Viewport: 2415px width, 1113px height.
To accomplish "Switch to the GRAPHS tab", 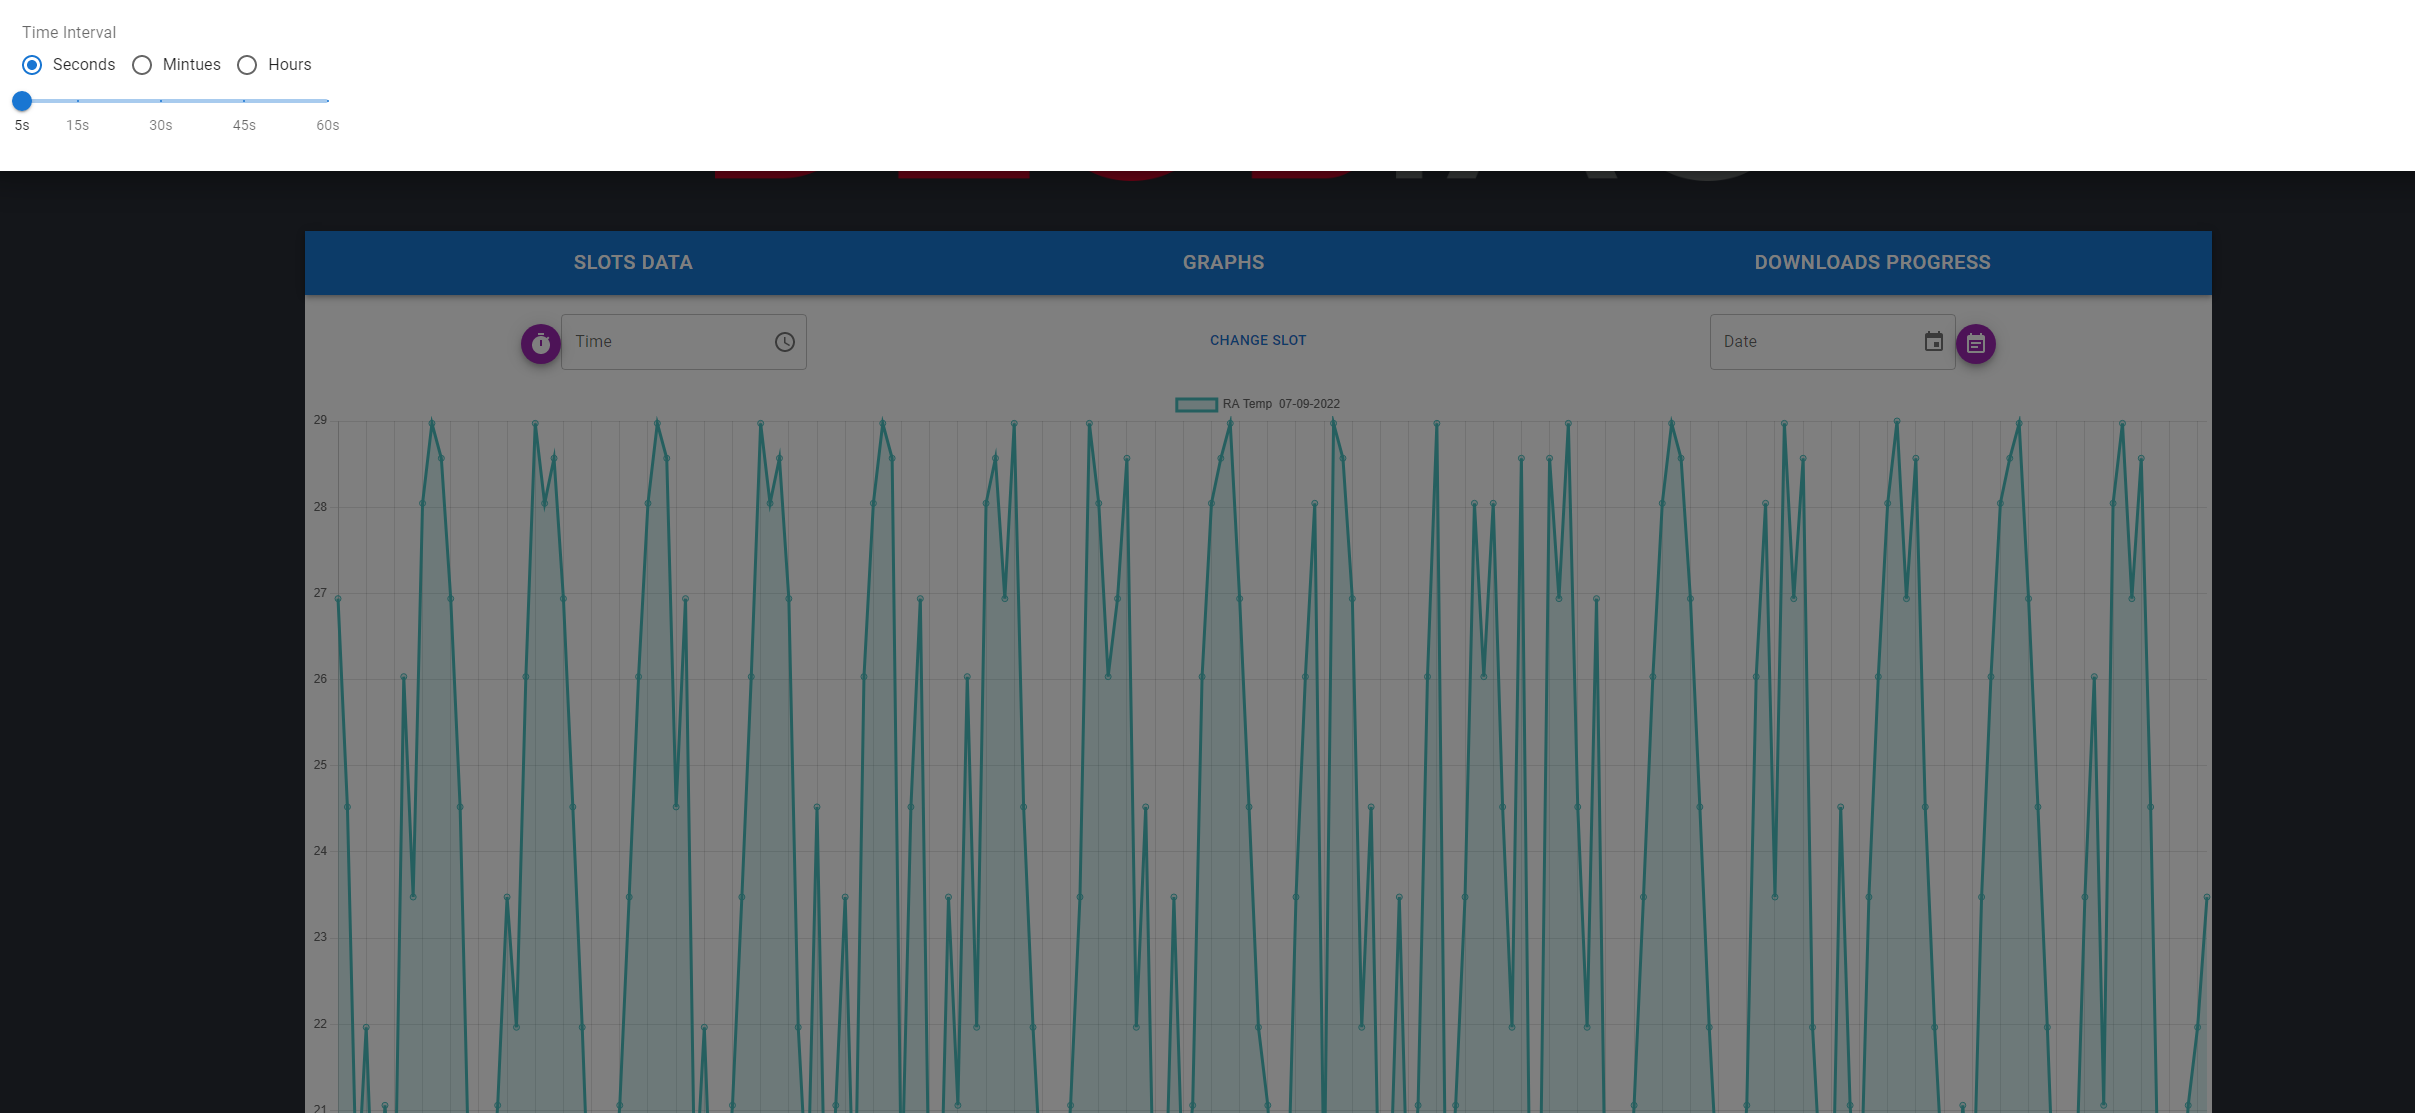I will coord(1223,263).
